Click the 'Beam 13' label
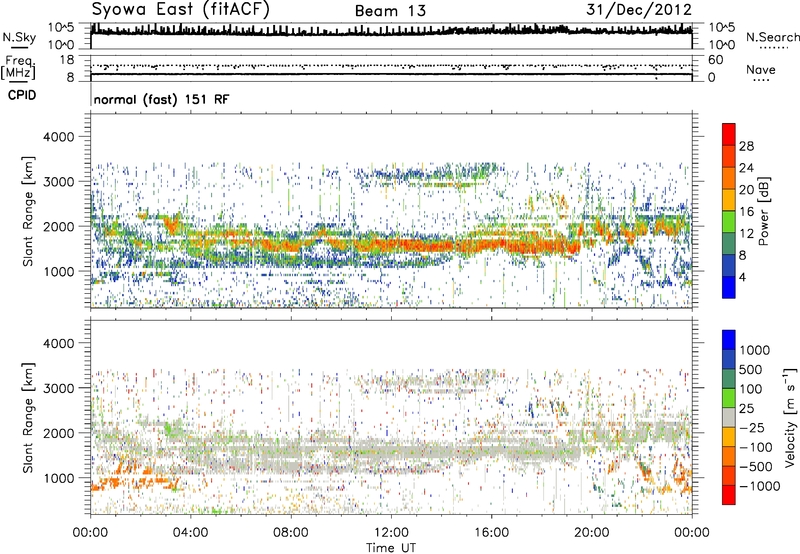The width and height of the screenshot is (800, 554). pos(390,11)
